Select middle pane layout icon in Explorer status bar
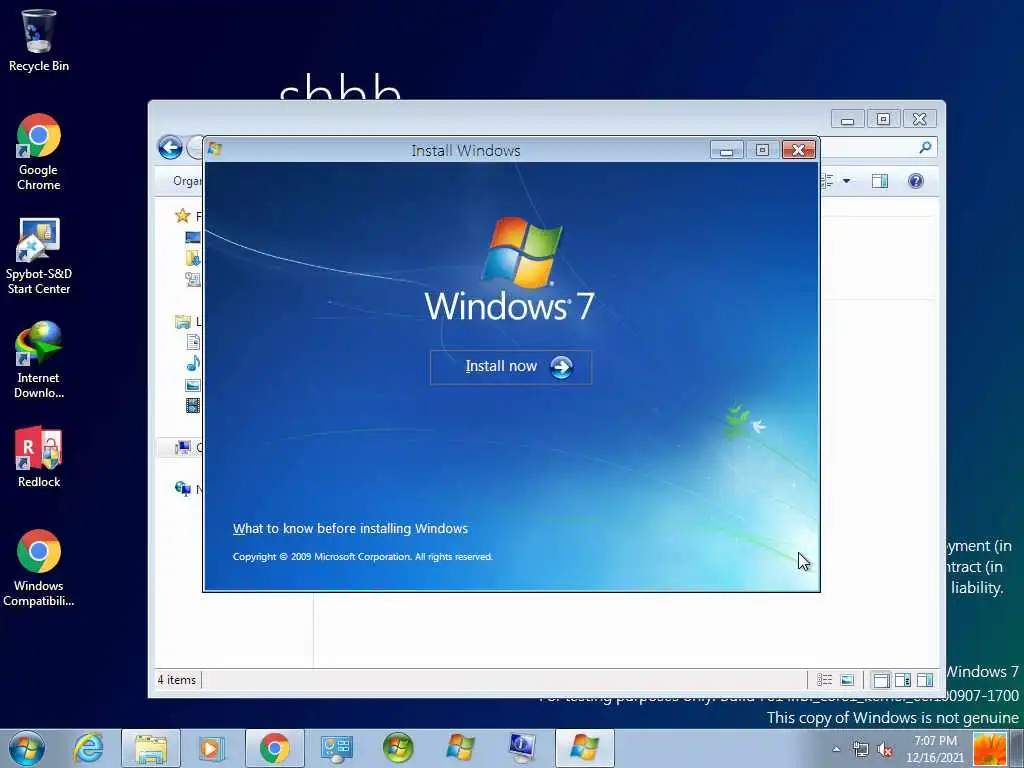The image size is (1024, 768). (x=903, y=680)
